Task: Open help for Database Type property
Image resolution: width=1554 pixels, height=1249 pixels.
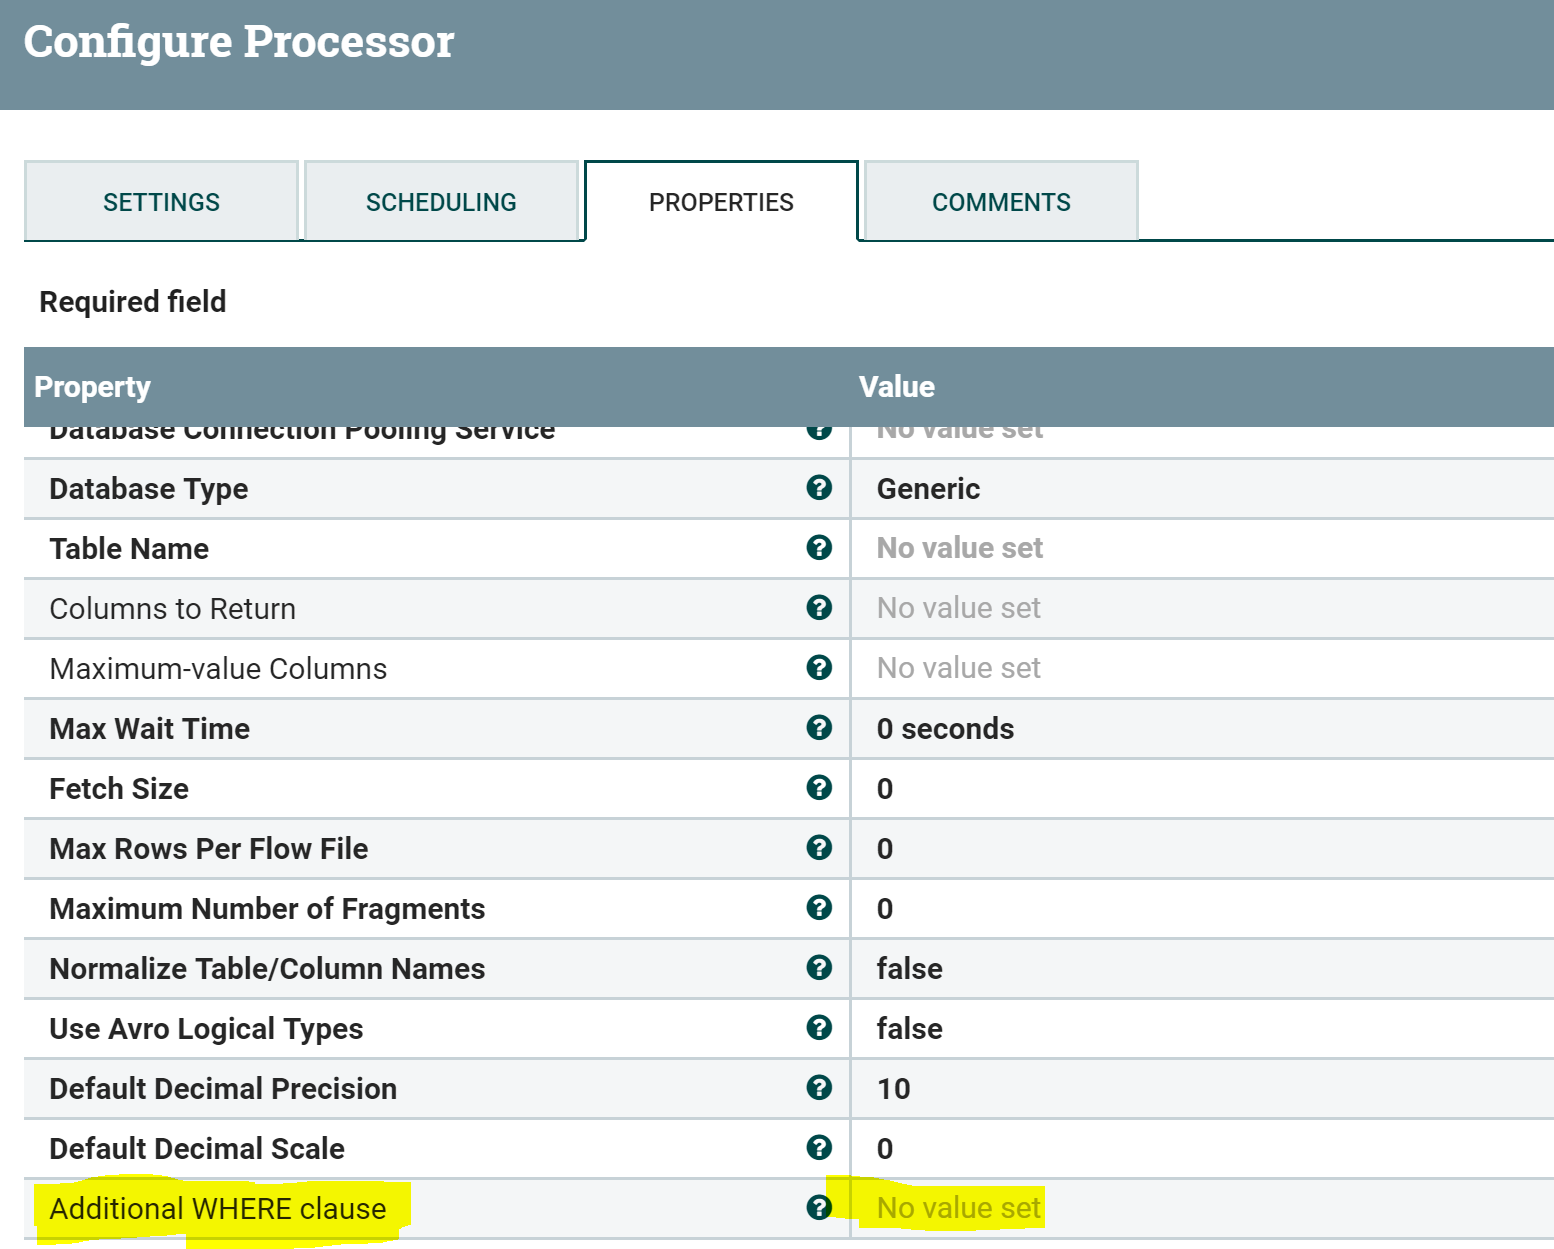Action: (x=819, y=489)
